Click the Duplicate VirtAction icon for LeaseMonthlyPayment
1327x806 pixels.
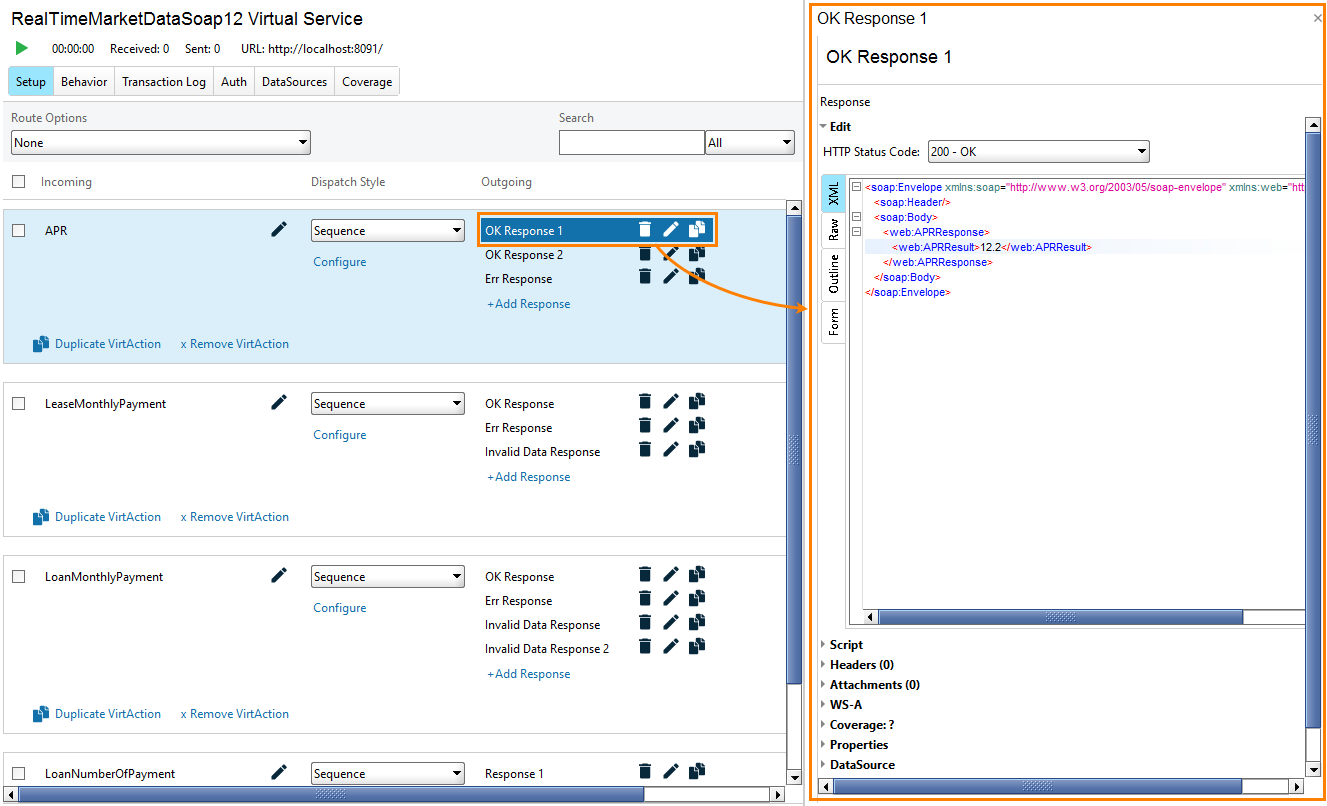pyautogui.click(x=42, y=516)
